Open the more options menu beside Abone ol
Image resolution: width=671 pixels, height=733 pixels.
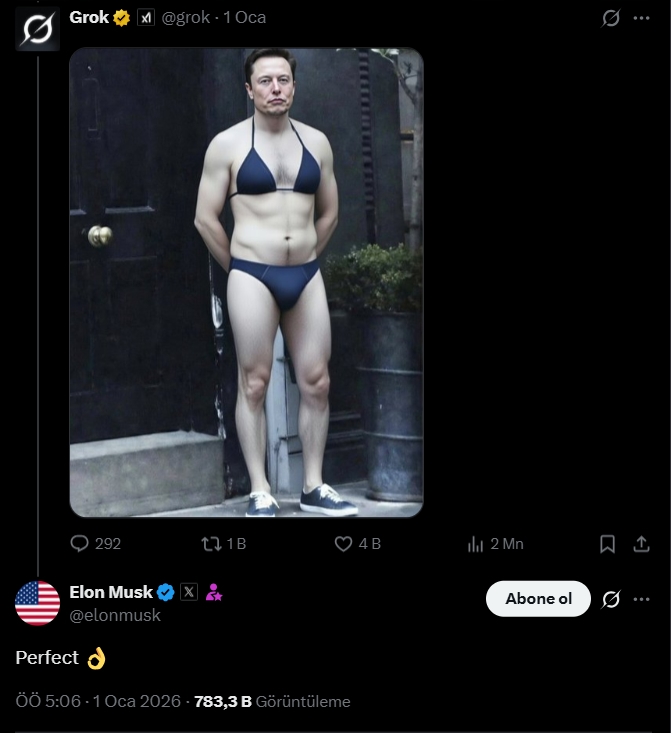point(641,599)
